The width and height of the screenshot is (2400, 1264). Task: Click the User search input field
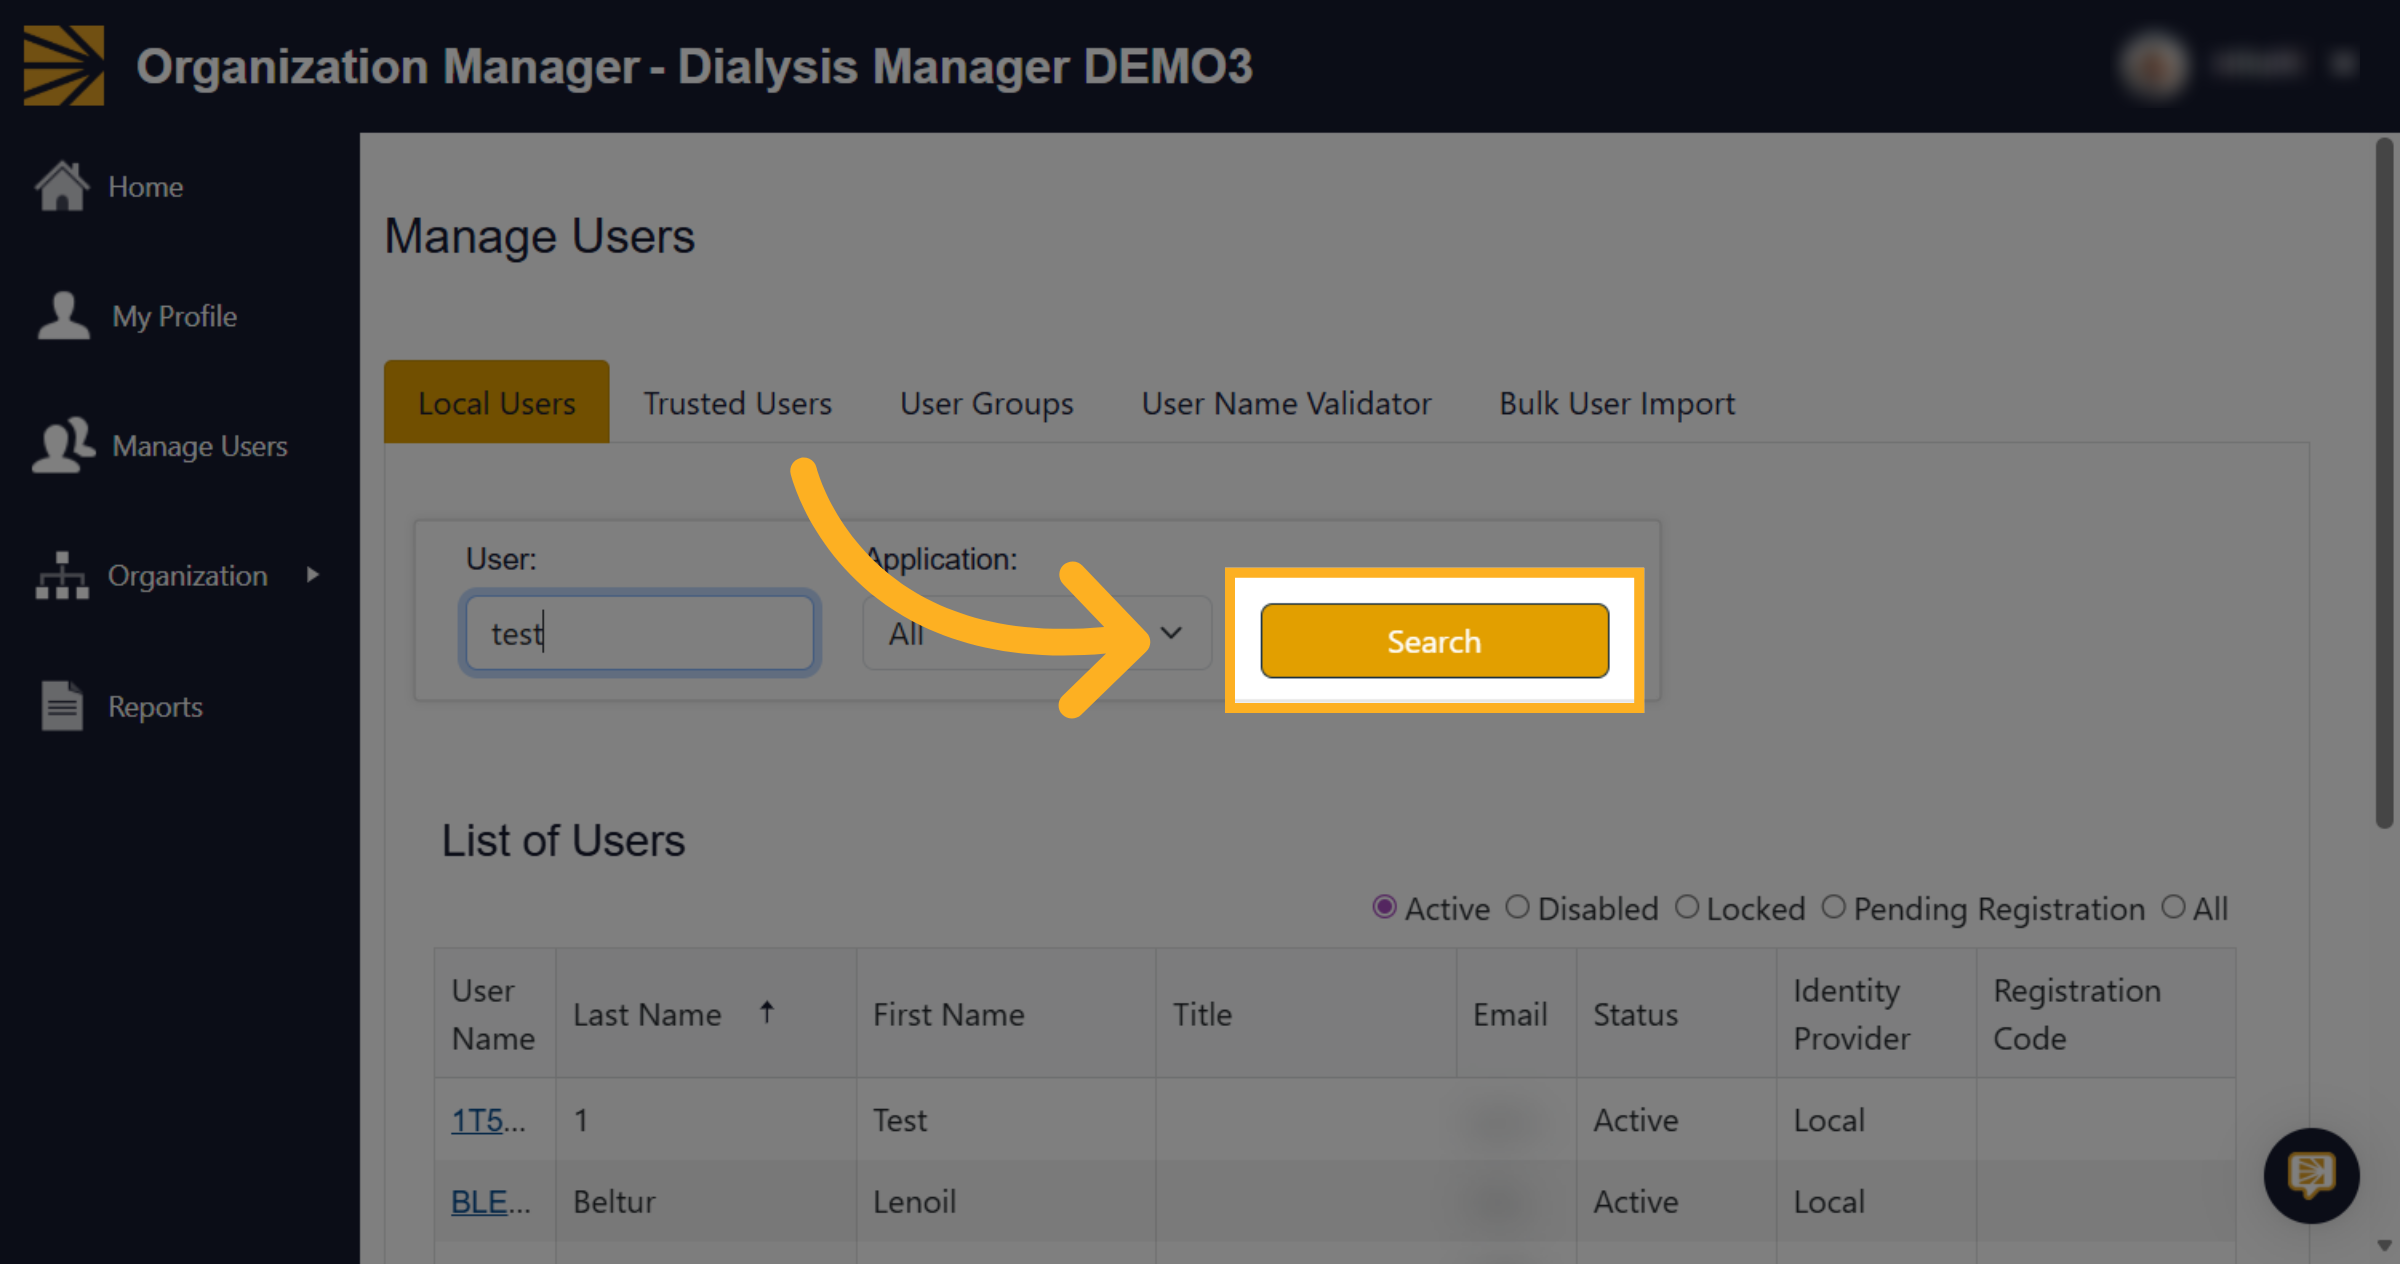[x=640, y=633]
